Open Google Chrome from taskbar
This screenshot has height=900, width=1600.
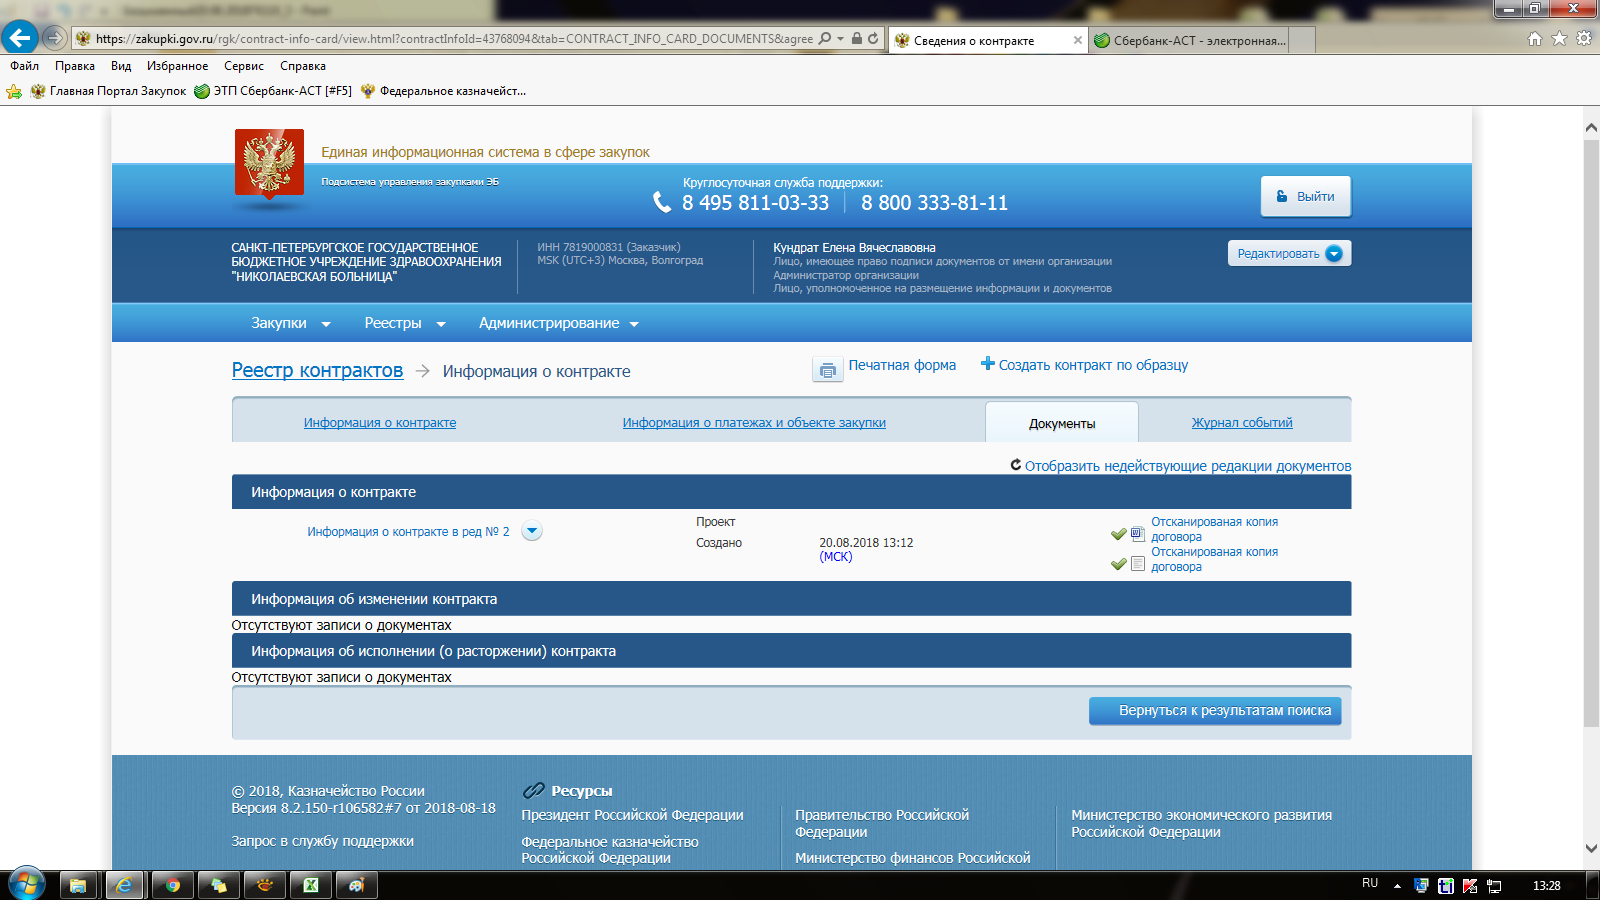pos(172,885)
